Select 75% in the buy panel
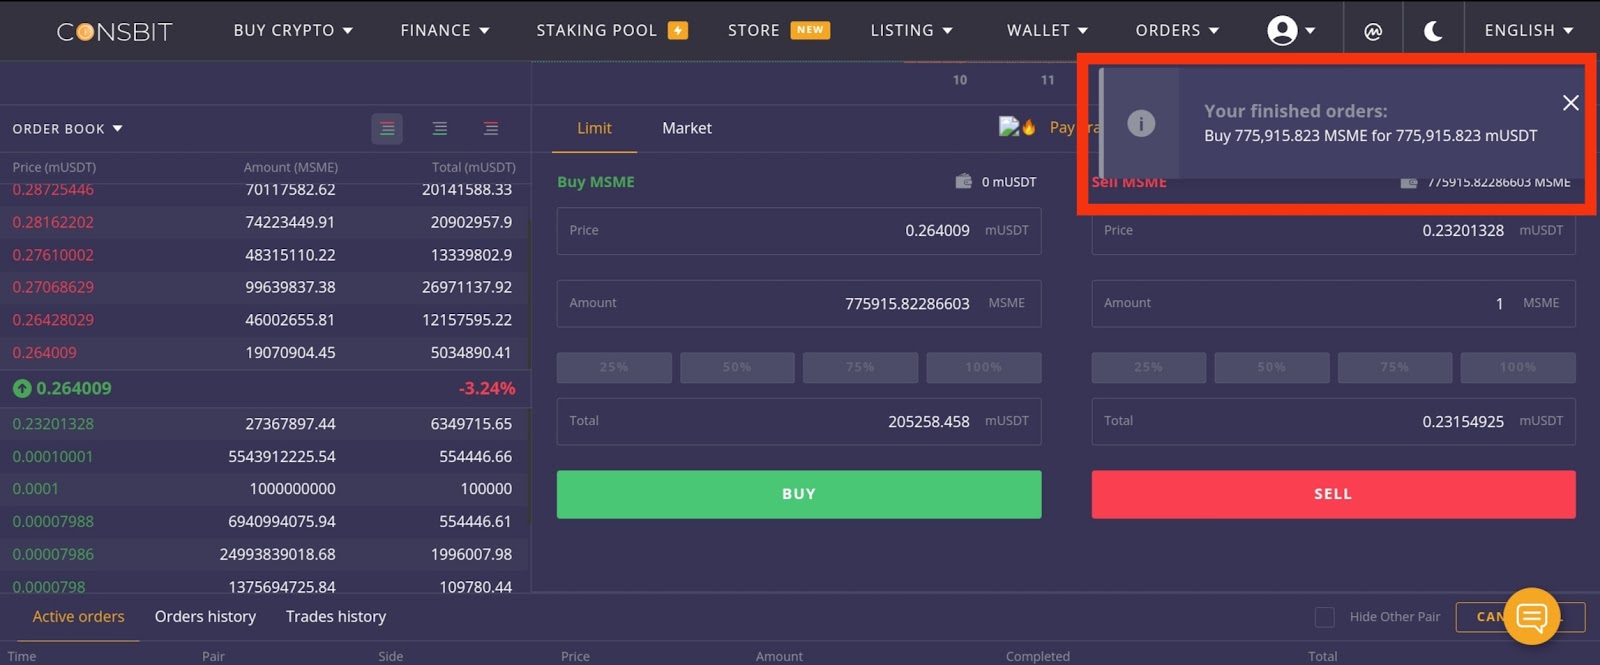1600x665 pixels. coord(860,367)
